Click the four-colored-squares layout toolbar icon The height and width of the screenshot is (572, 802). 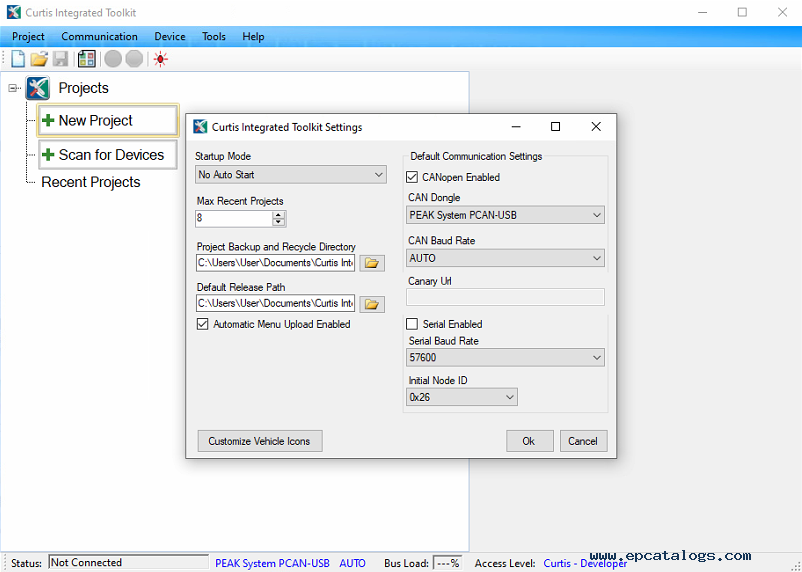pos(86,59)
